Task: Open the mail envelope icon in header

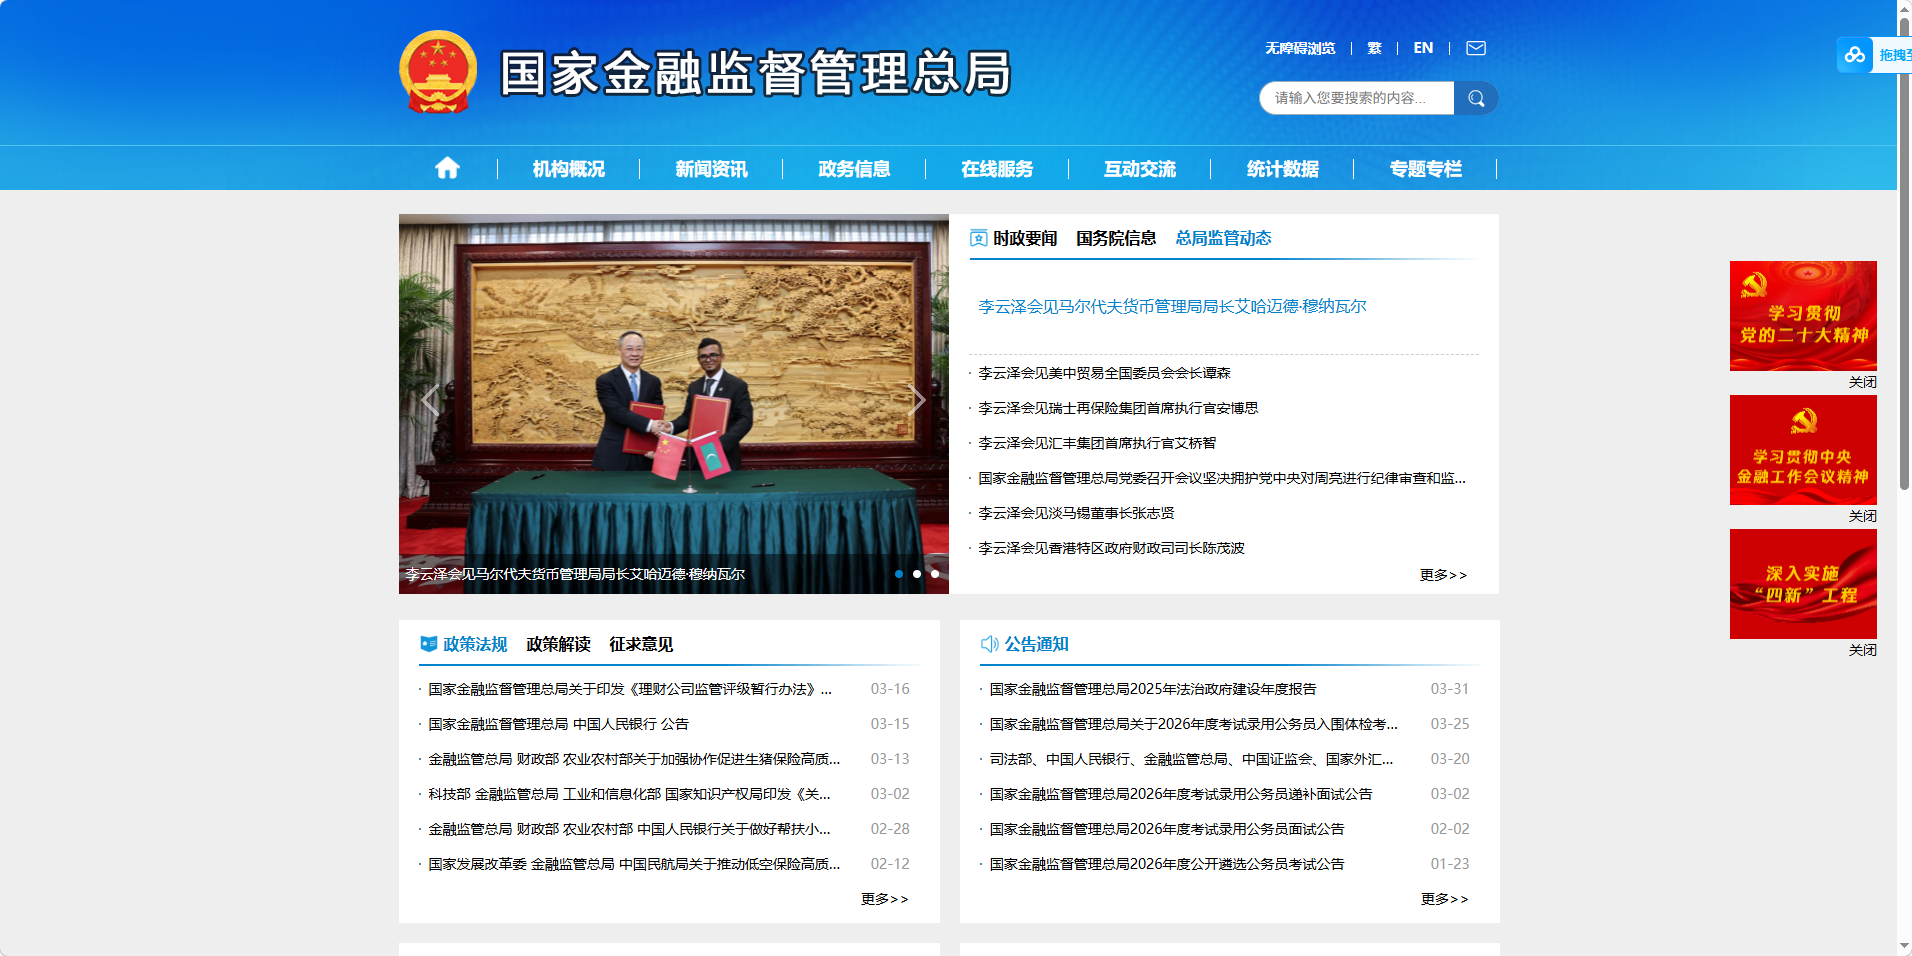Action: (x=1476, y=48)
